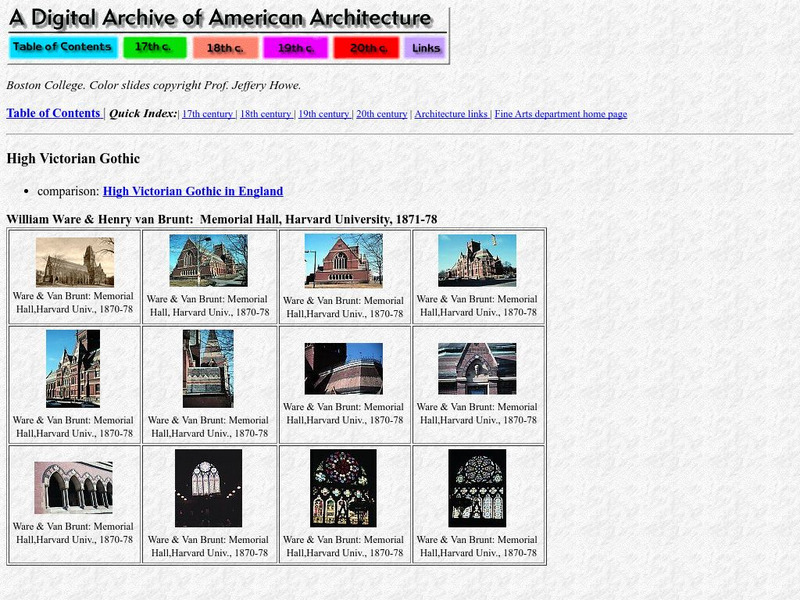Select the William Ware & Henry van Brunt heading

[222, 219]
